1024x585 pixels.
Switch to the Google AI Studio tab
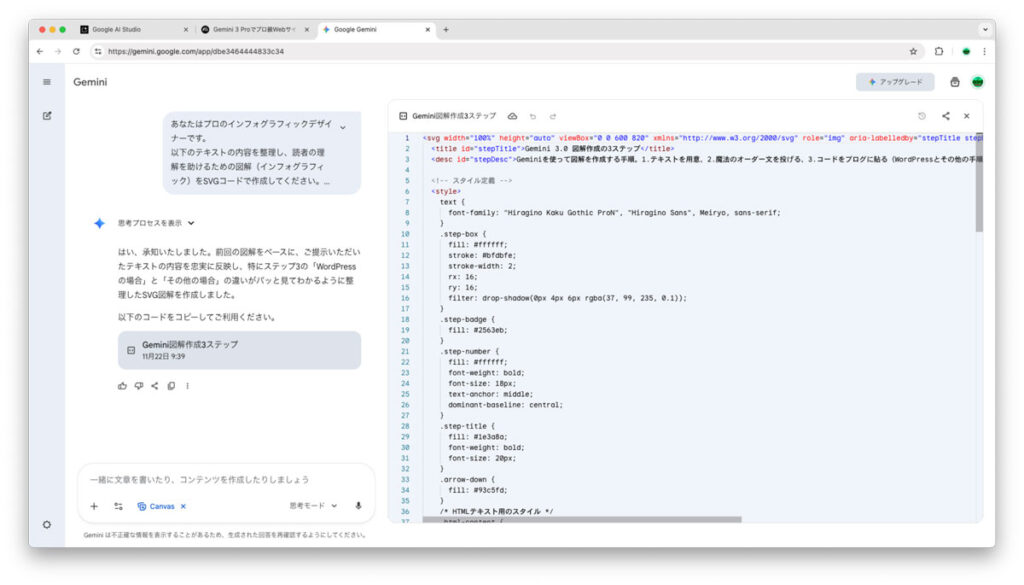click(130, 30)
